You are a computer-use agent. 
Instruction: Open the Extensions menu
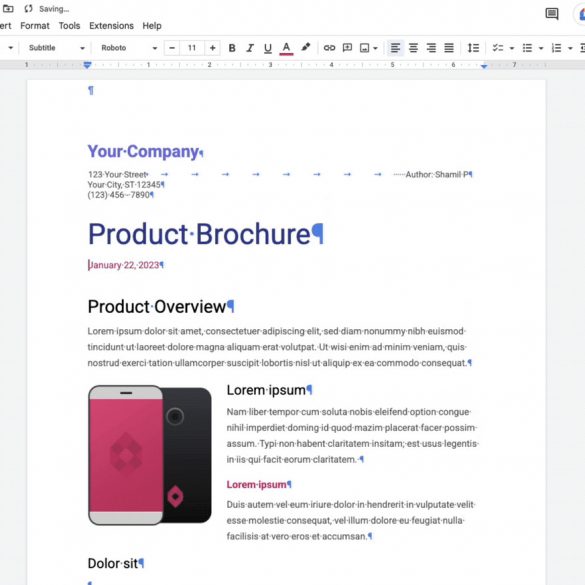(111, 26)
